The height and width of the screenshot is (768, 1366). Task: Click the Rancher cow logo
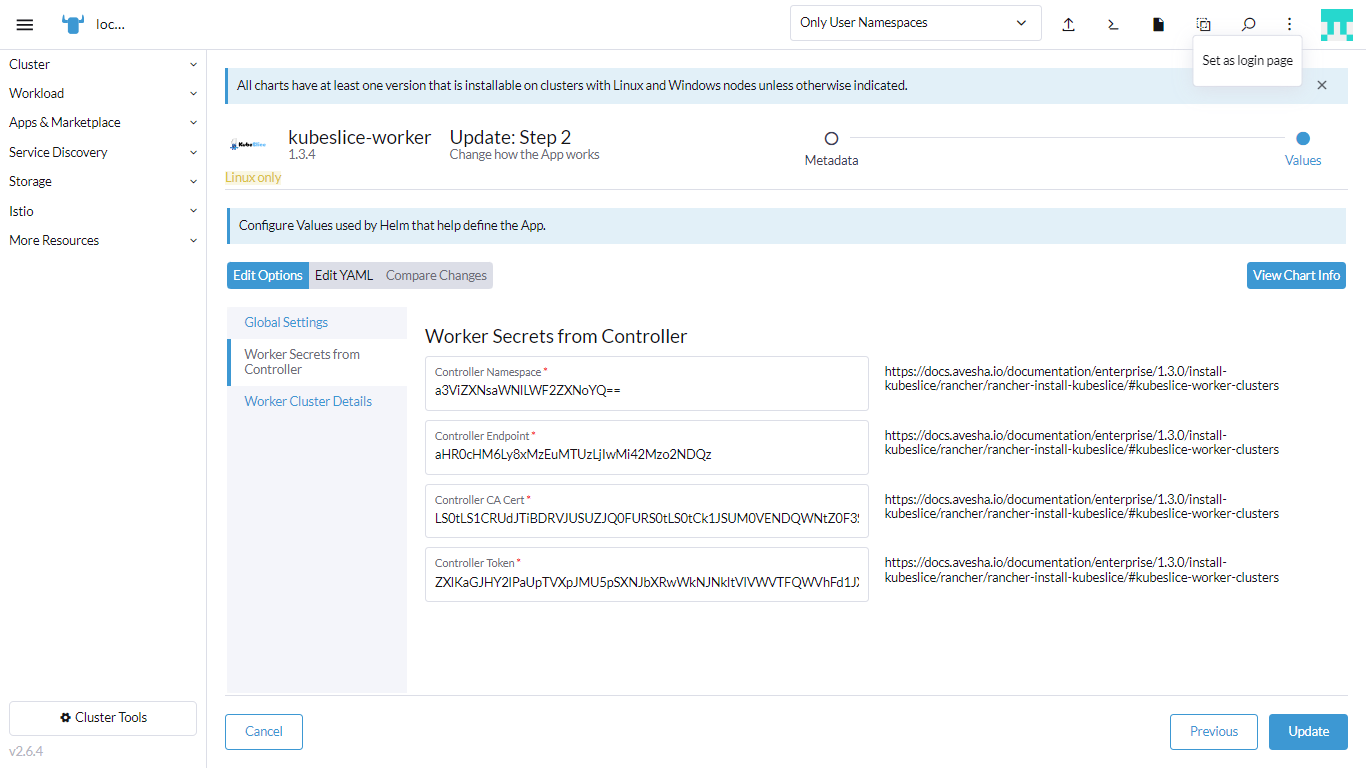pyautogui.click(x=73, y=24)
